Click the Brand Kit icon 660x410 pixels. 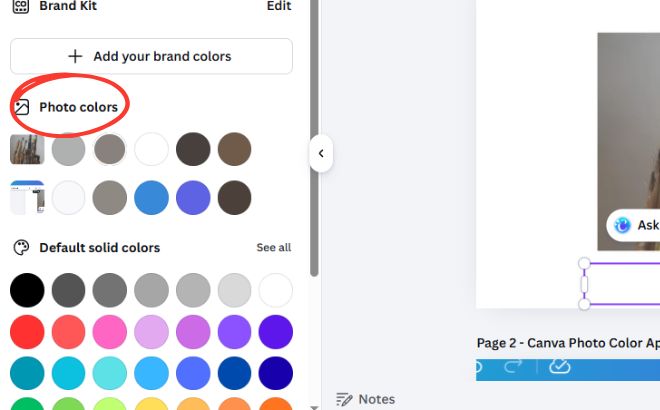point(21,6)
